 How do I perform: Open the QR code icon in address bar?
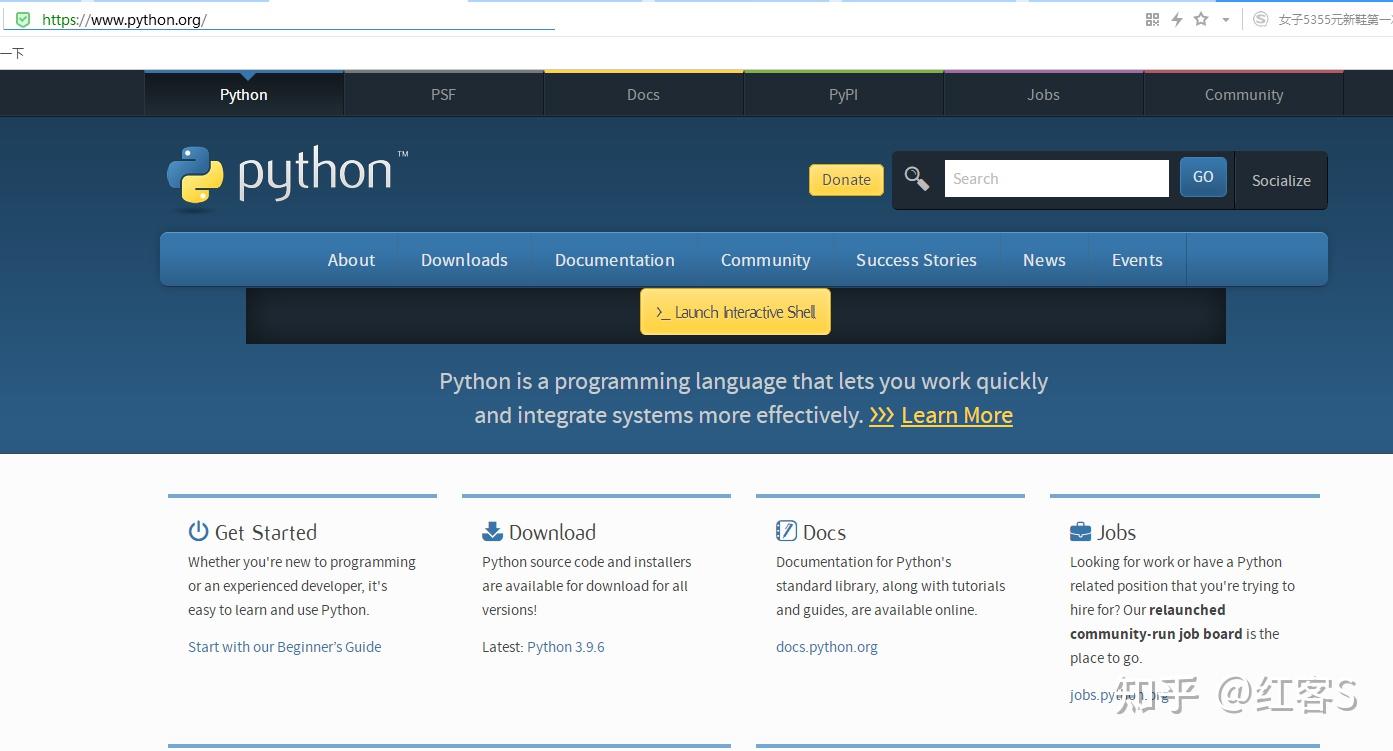(x=1152, y=19)
